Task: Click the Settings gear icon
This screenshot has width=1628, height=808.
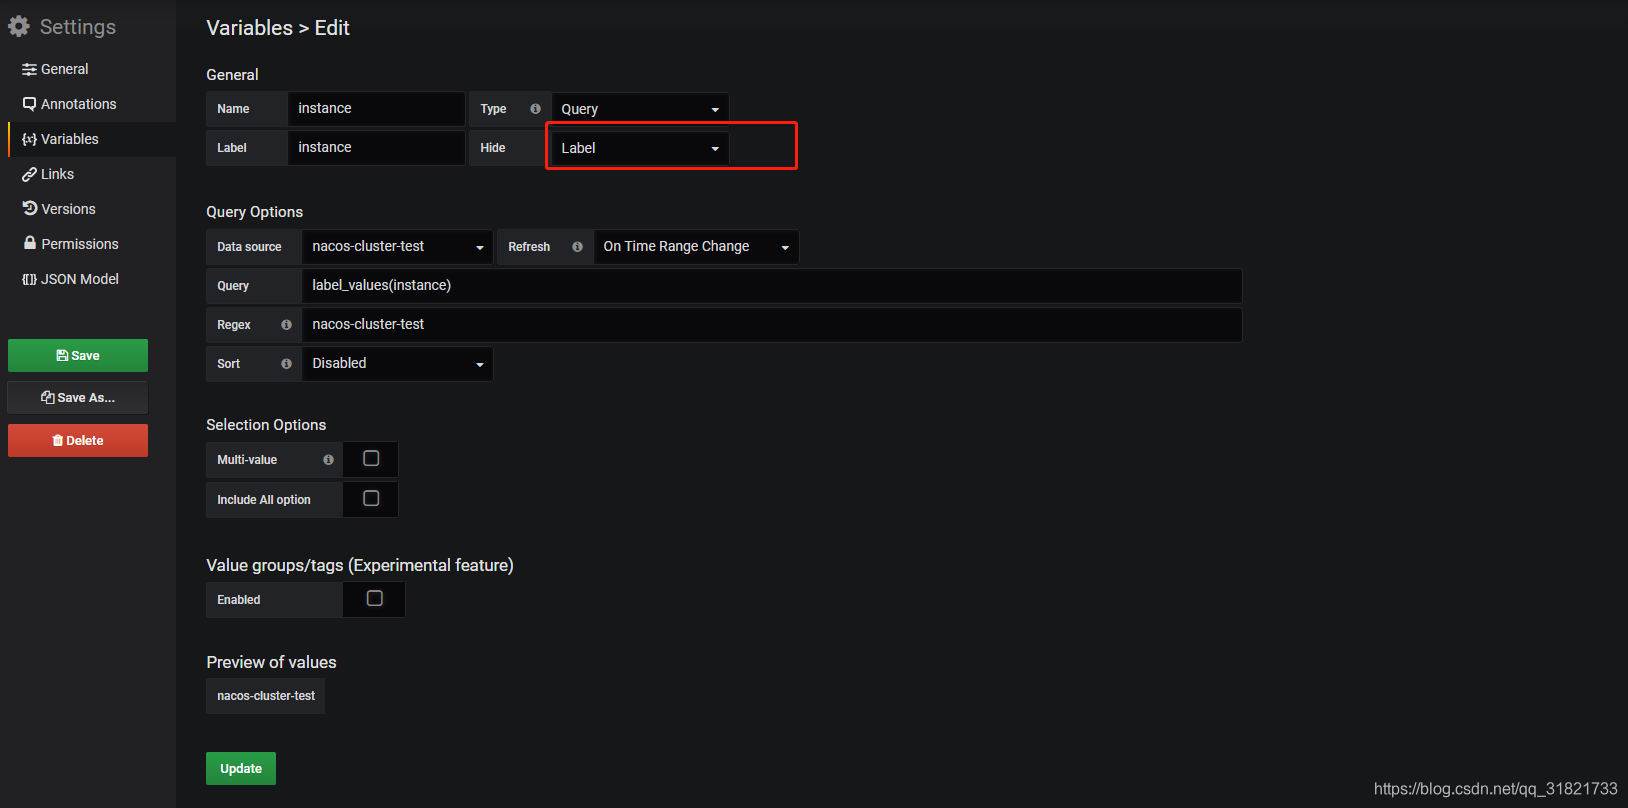Action: [x=19, y=27]
